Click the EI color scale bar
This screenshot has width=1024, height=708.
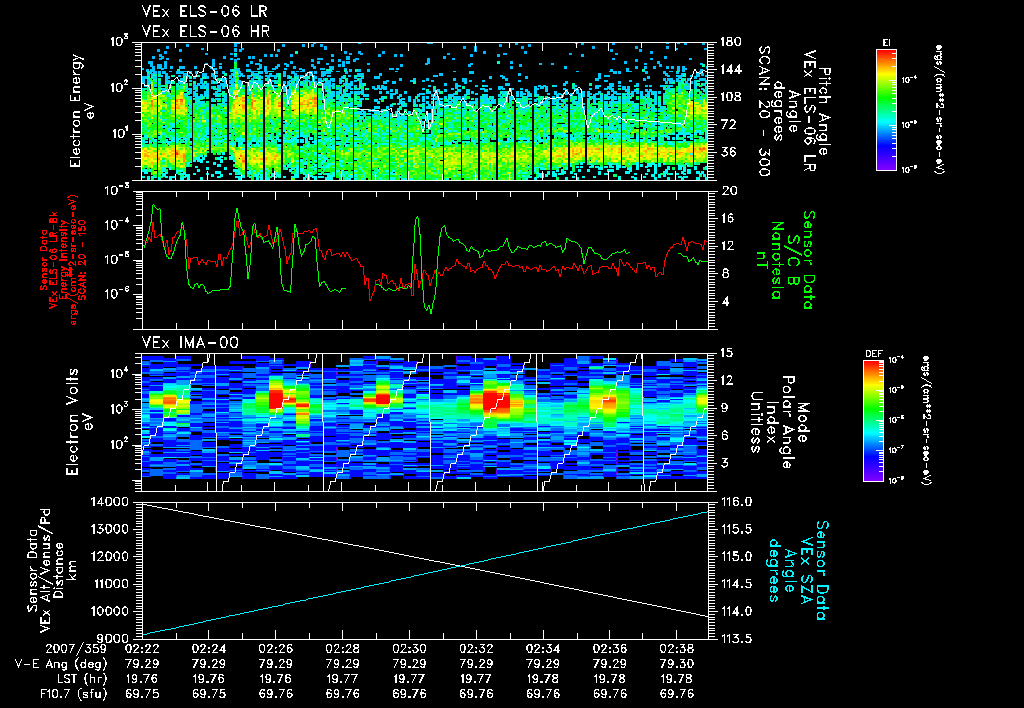click(886, 109)
